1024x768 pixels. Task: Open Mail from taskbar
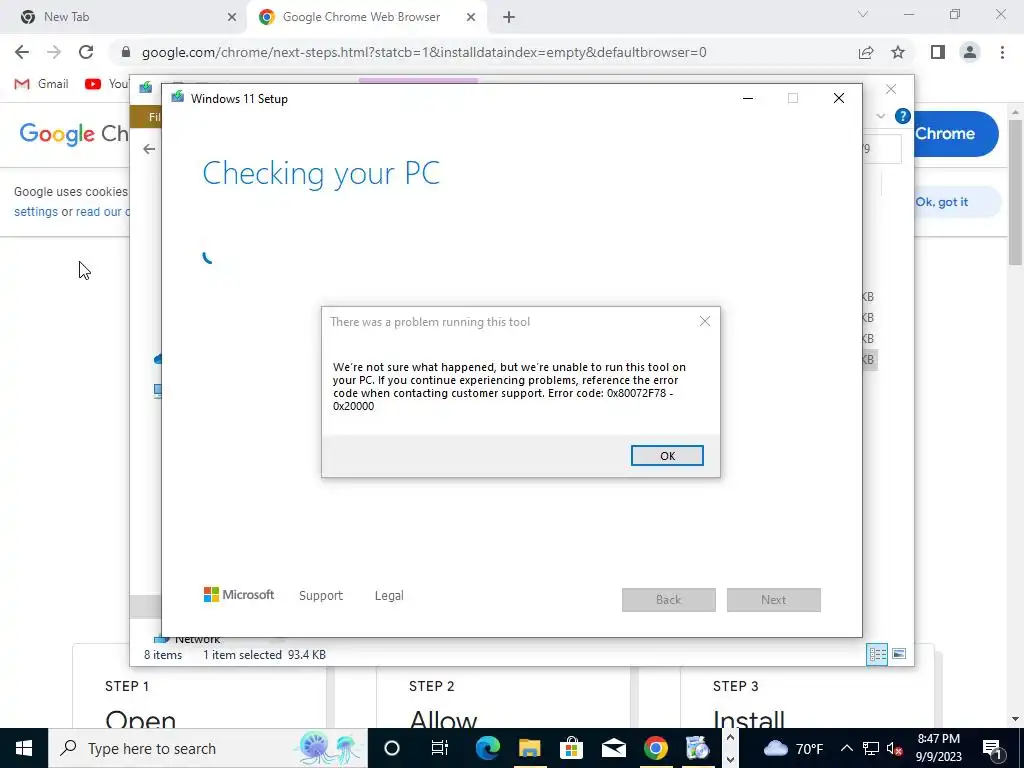coord(614,748)
